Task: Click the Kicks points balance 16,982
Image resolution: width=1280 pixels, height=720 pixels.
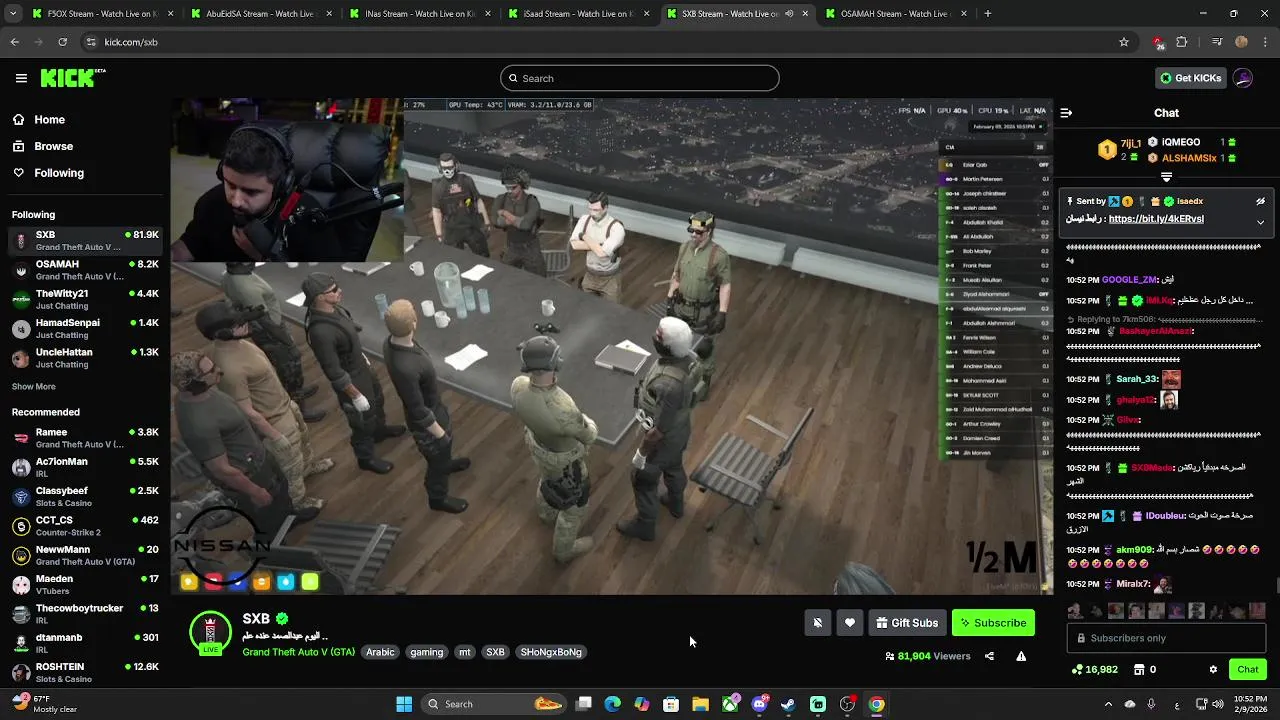Action: pos(1095,669)
